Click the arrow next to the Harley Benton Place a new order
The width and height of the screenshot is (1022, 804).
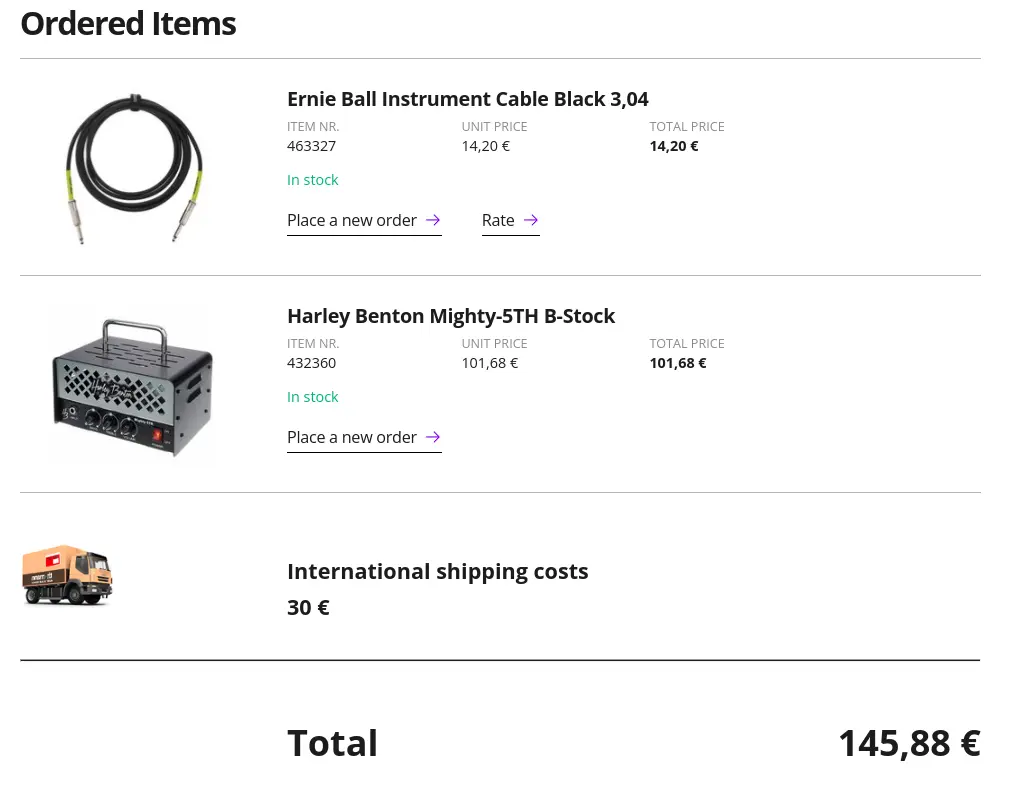(433, 437)
